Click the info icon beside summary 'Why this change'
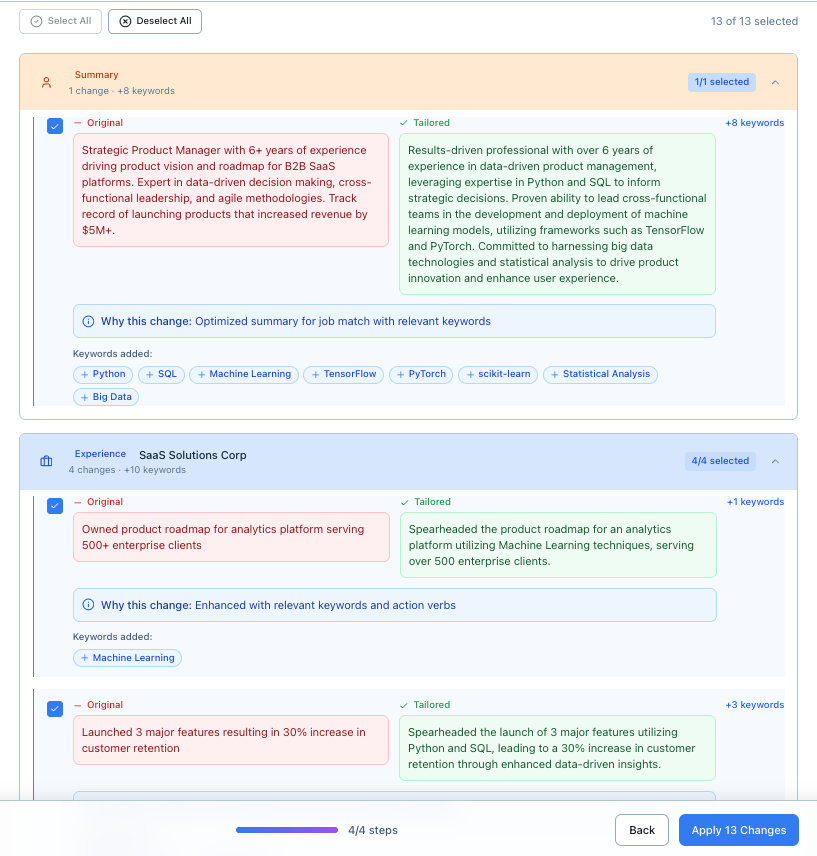 coord(88,321)
